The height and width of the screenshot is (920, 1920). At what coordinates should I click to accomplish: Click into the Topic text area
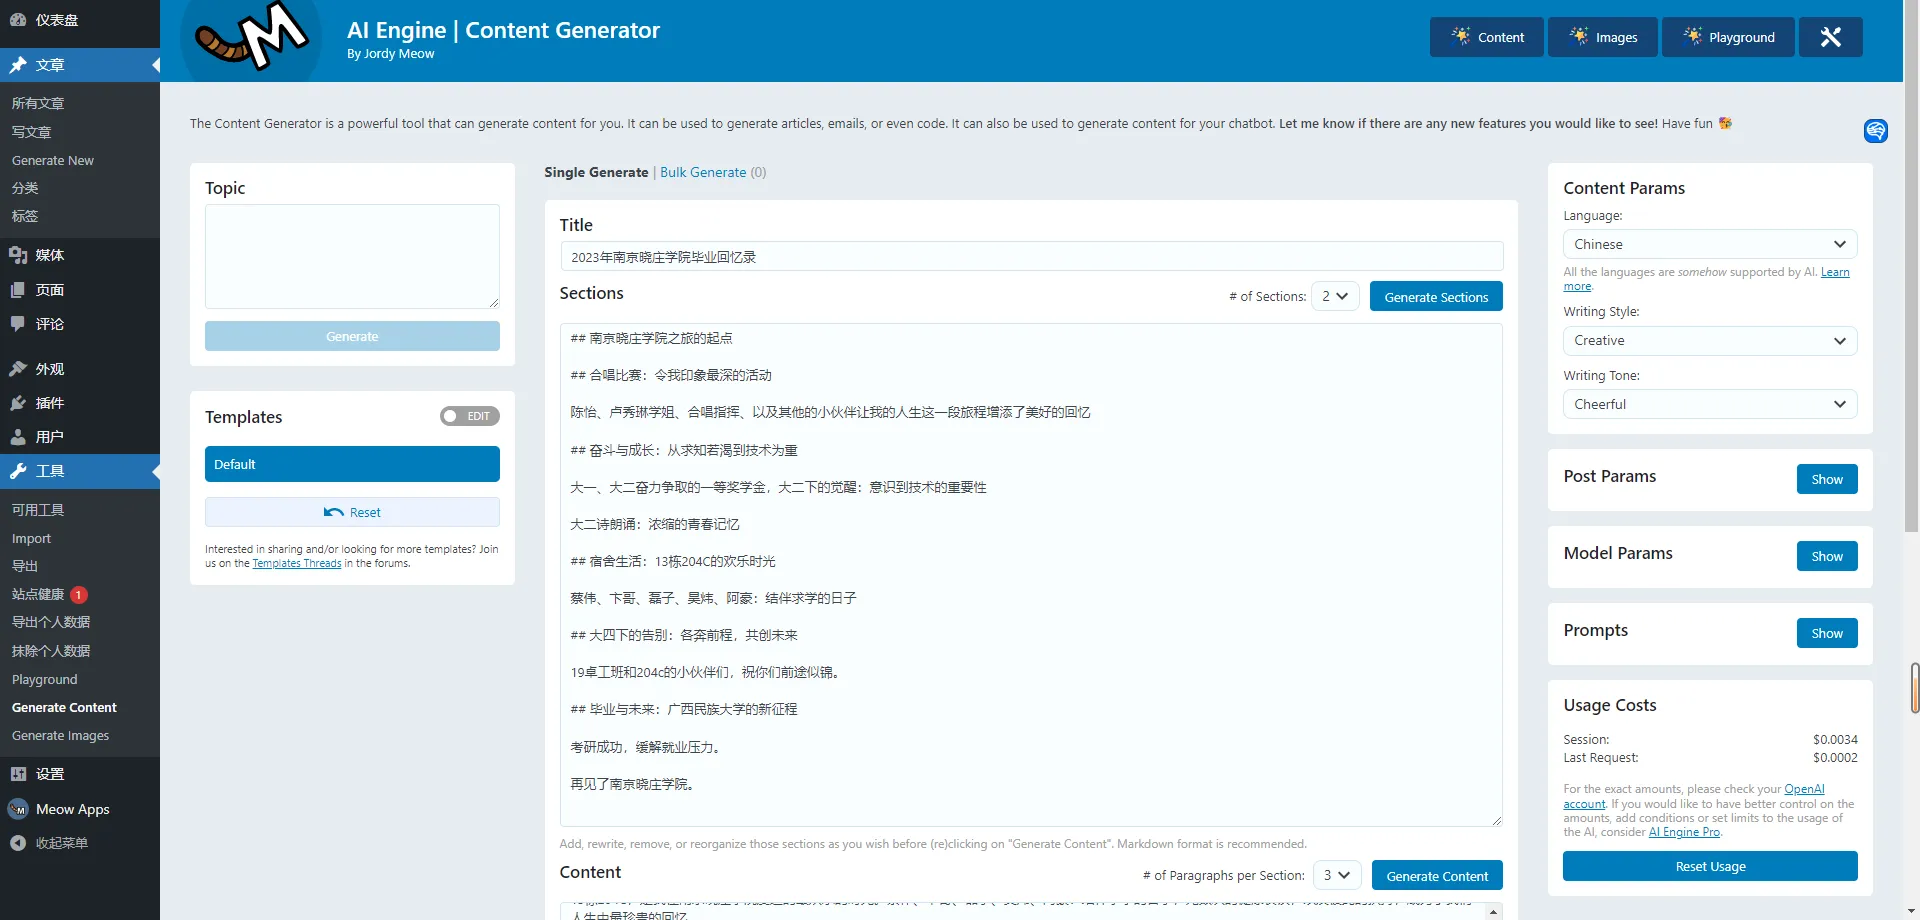(x=352, y=256)
